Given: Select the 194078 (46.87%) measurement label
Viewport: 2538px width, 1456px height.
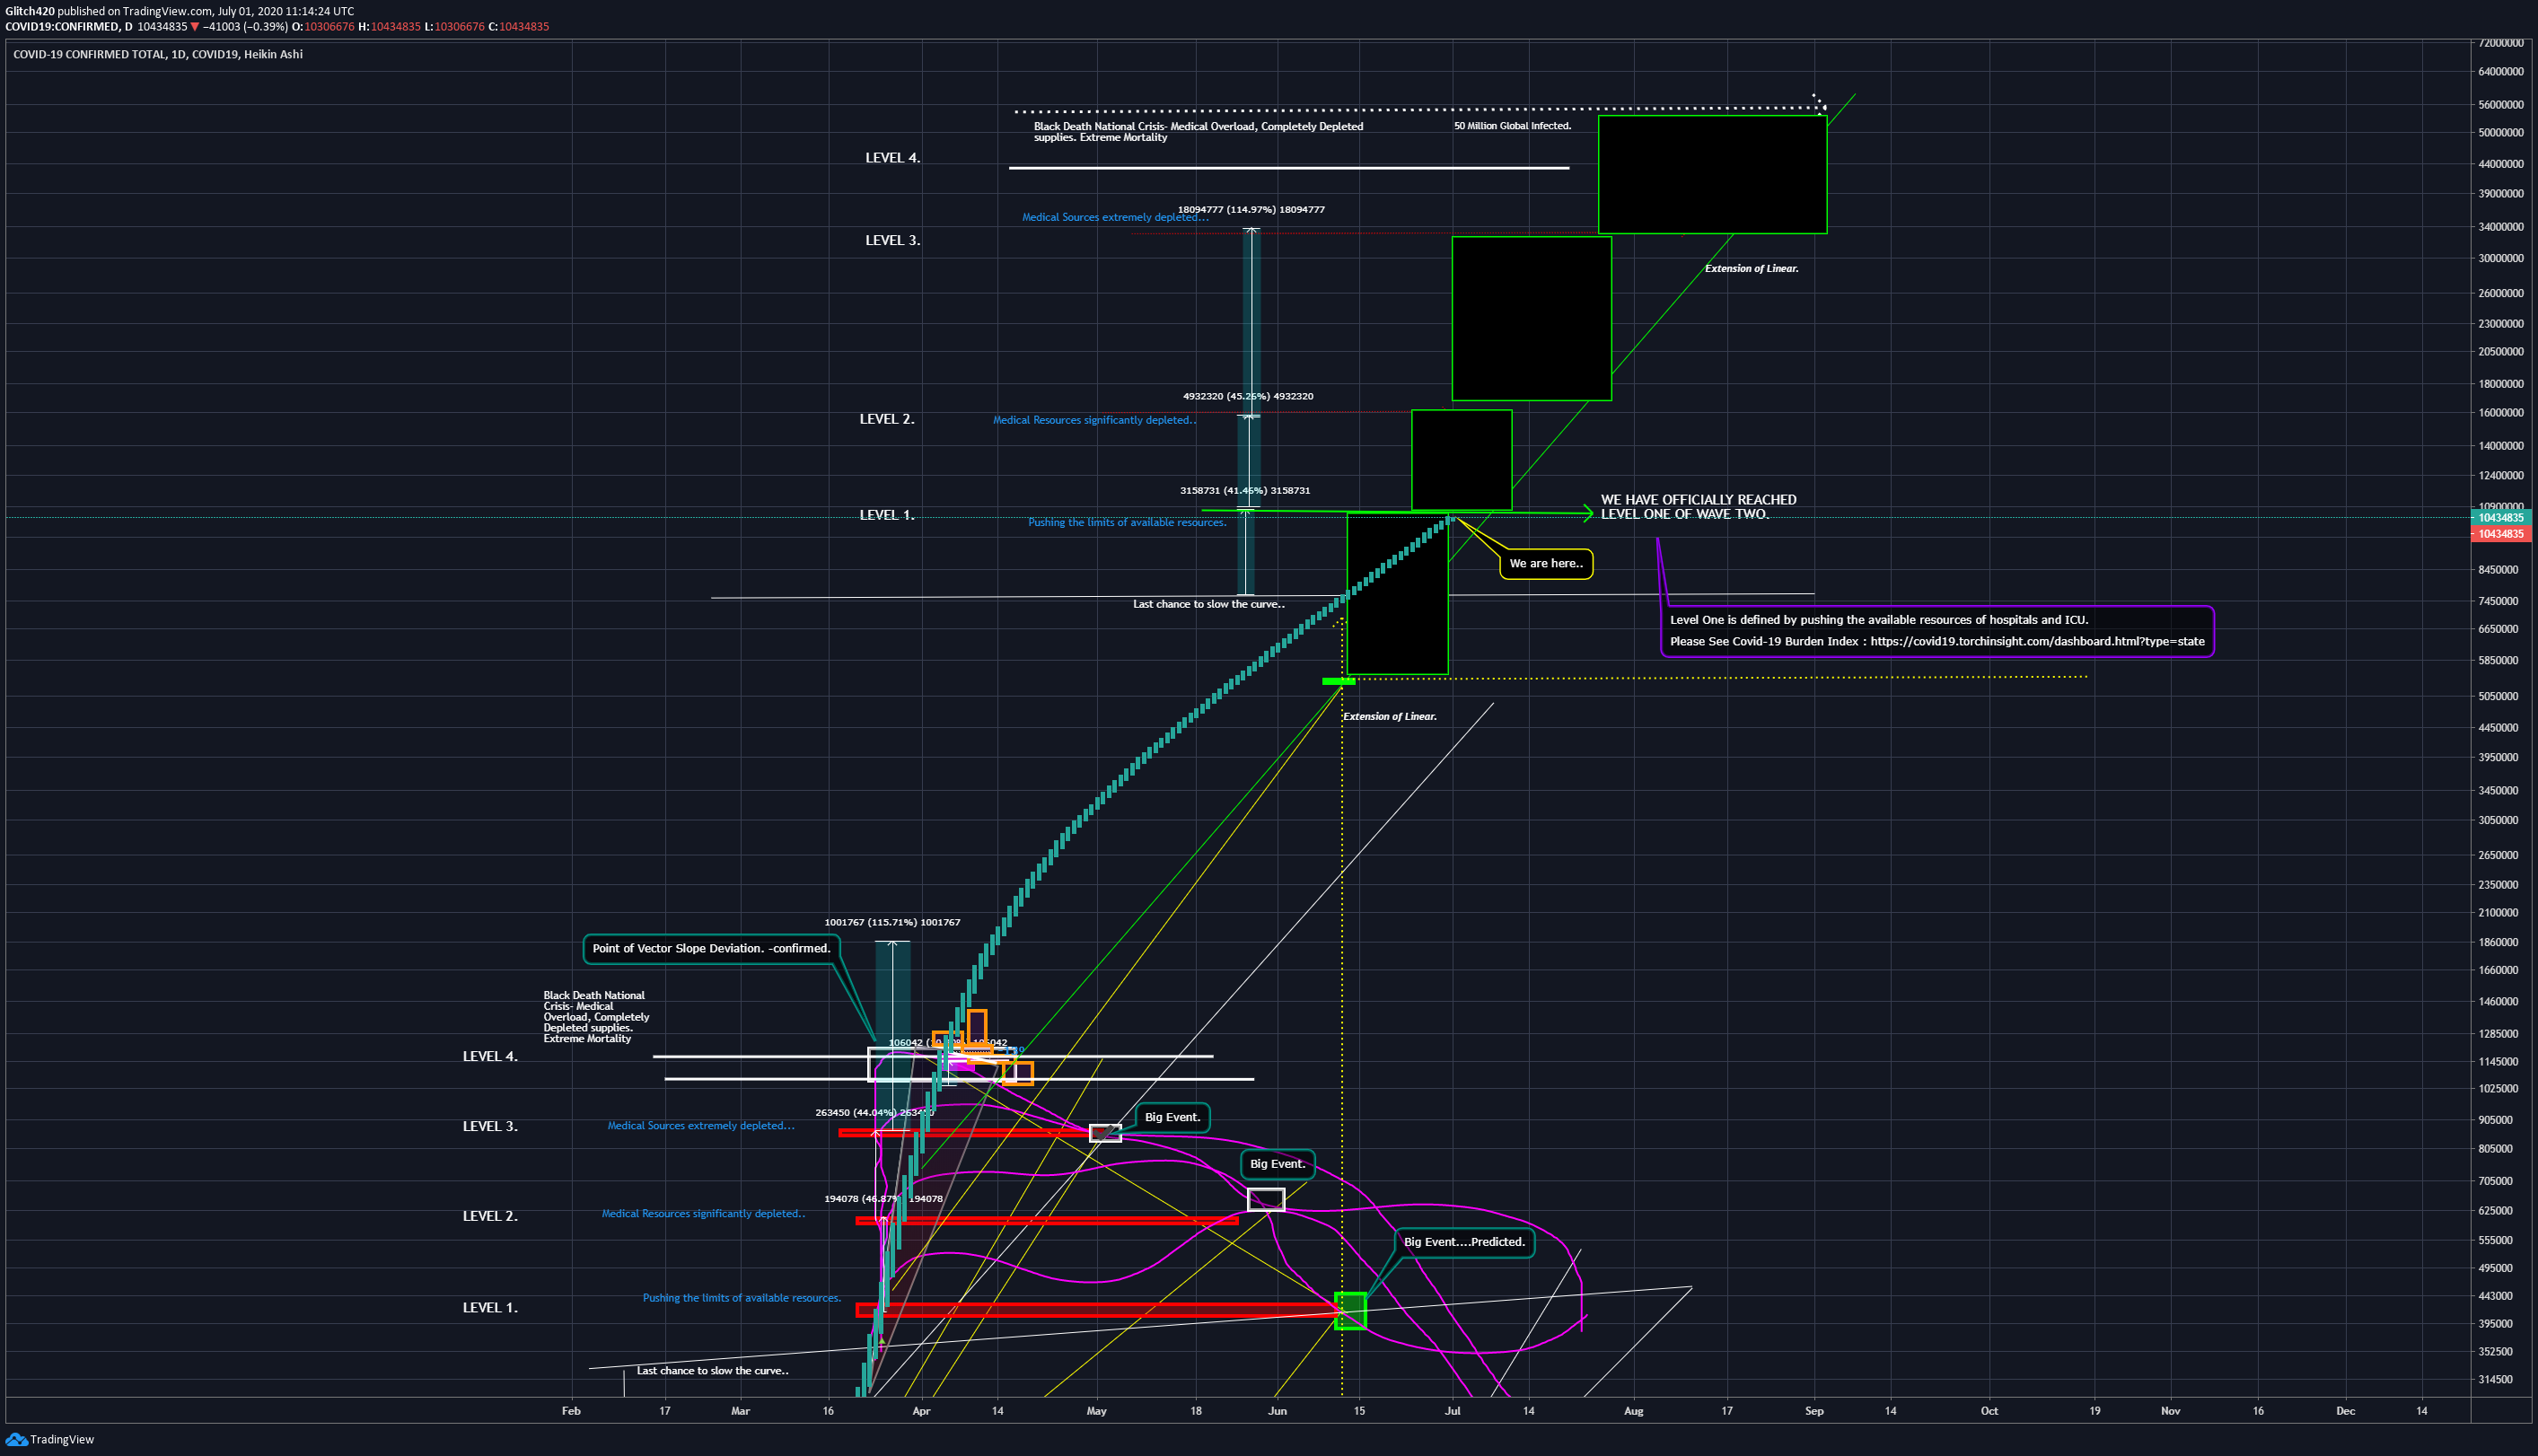Looking at the screenshot, I should point(883,1198).
